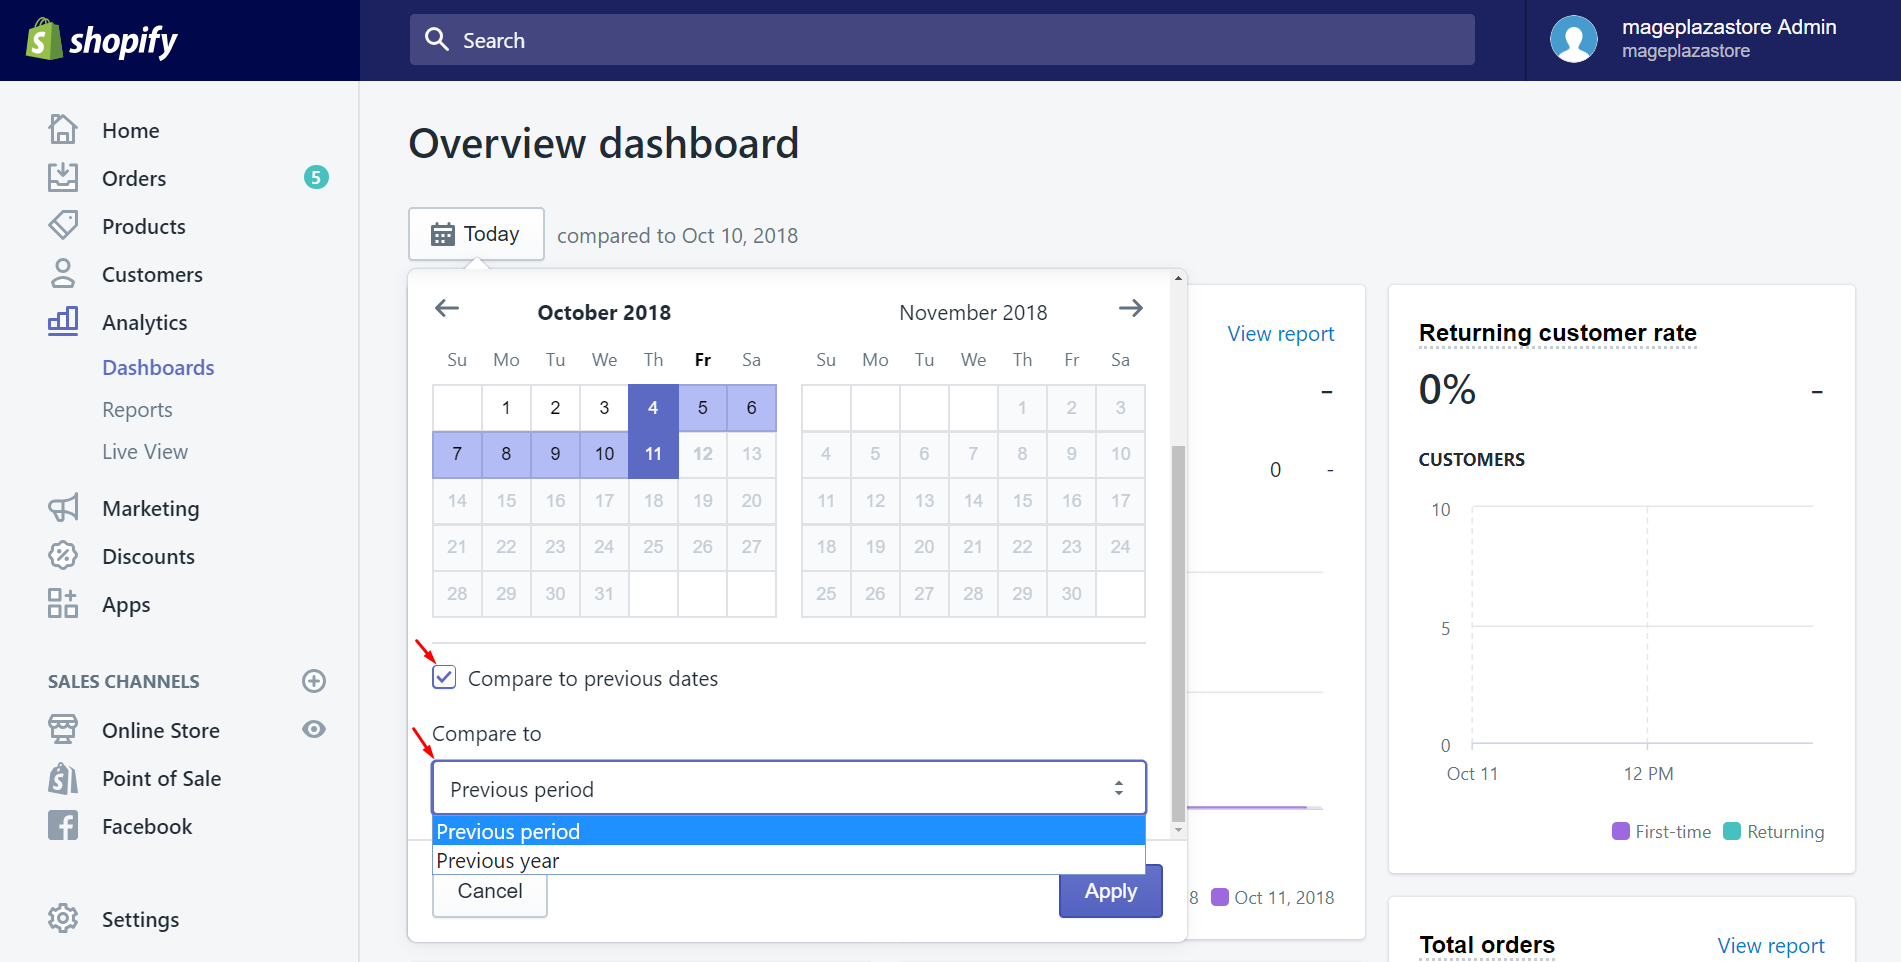Viewport: 1901px width, 962px height.
Task: Open the Customers menu item
Action: 152,274
